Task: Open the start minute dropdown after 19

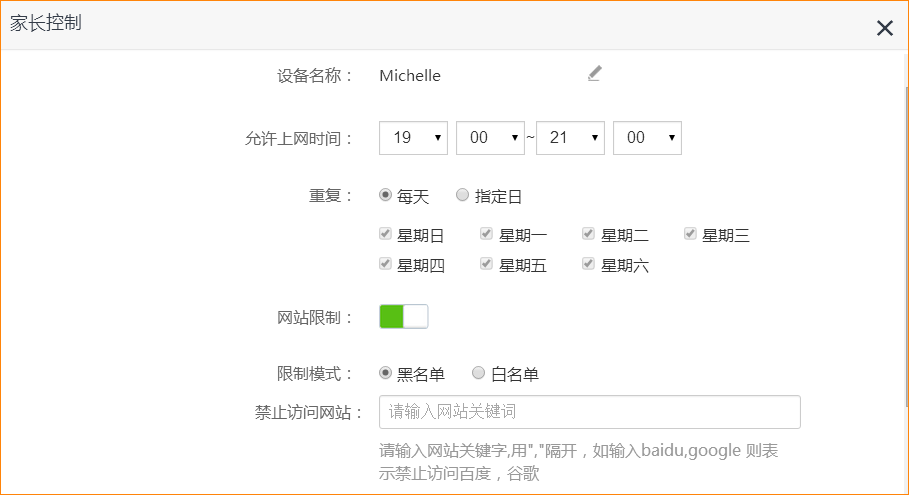Action: [x=490, y=138]
